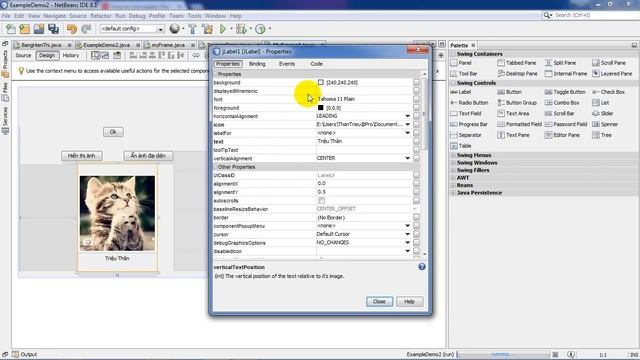Select the Slider palette component
The image size is (640, 360).
coord(603,113)
